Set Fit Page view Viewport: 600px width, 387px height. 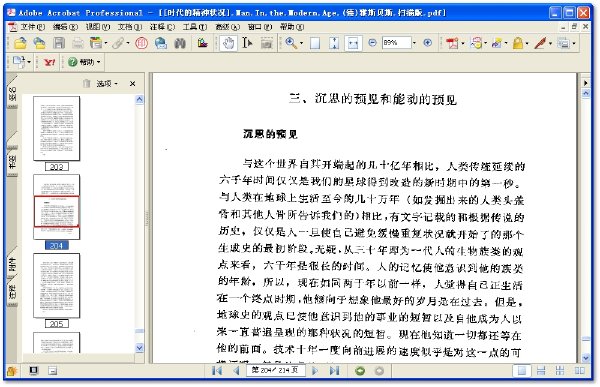pos(334,43)
